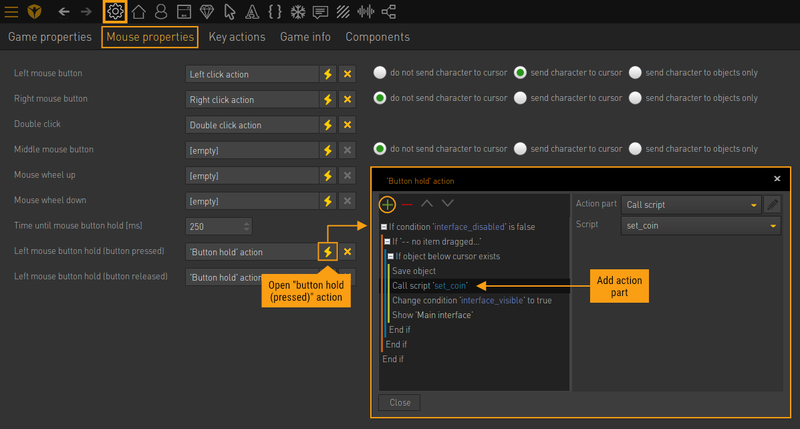Edit Double click action lightning icon
Image resolution: width=800 pixels, height=429 pixels.
tap(328, 125)
